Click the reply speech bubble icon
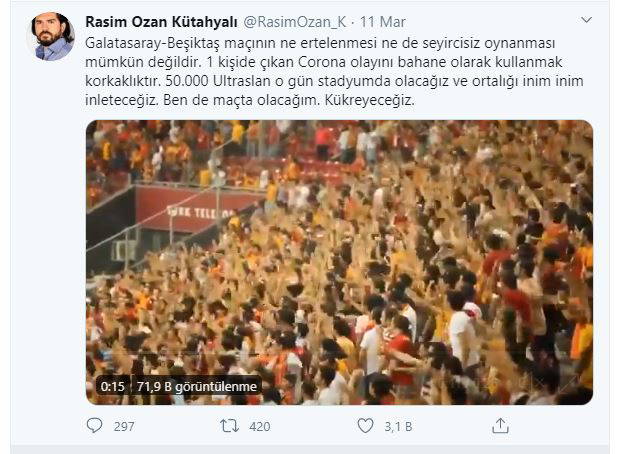Viewport: 622px width, 454px height. 94,426
